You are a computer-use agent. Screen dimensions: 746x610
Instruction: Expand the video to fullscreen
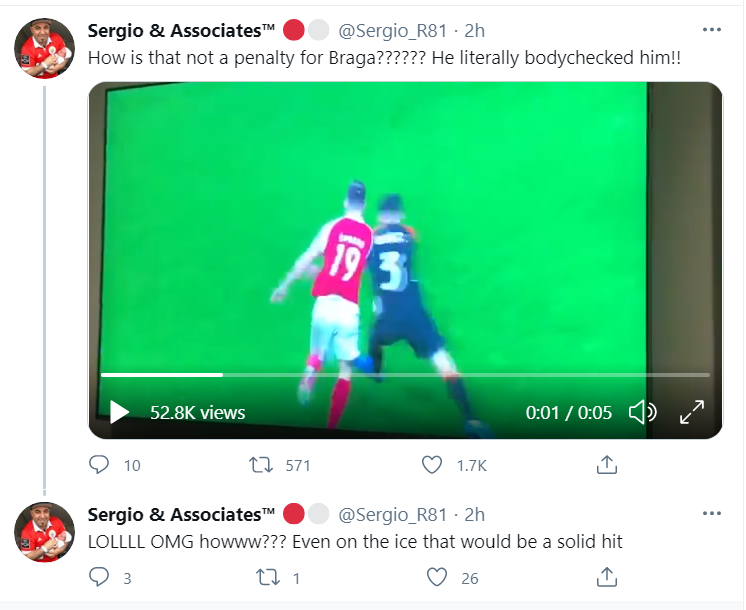pos(692,412)
